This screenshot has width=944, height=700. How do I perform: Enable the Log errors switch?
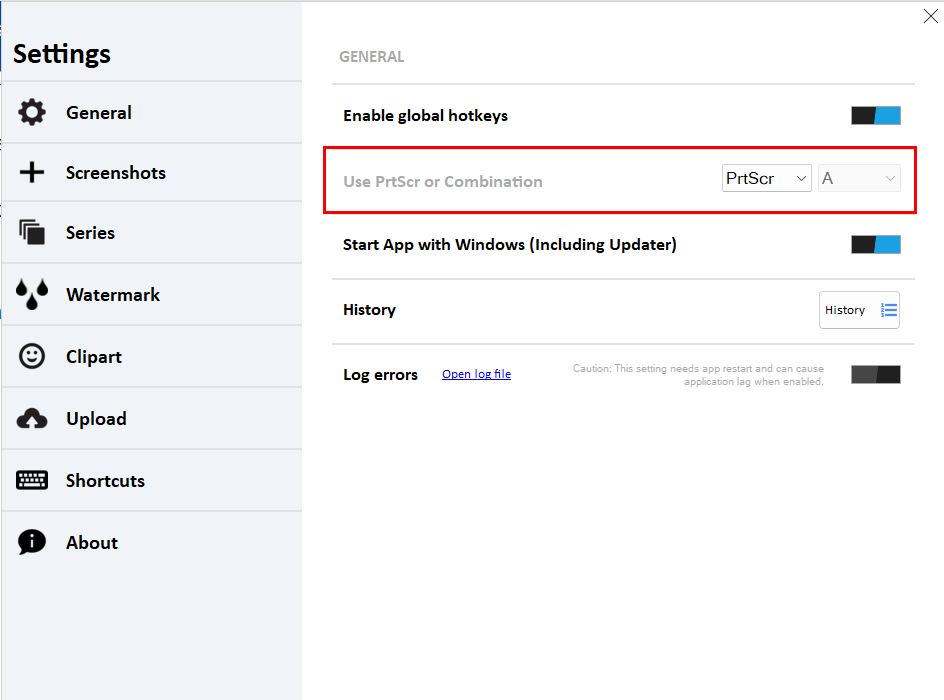tap(875, 374)
